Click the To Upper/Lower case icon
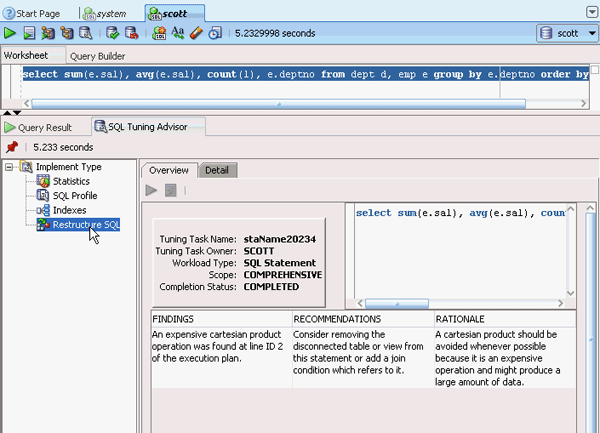 (x=178, y=33)
